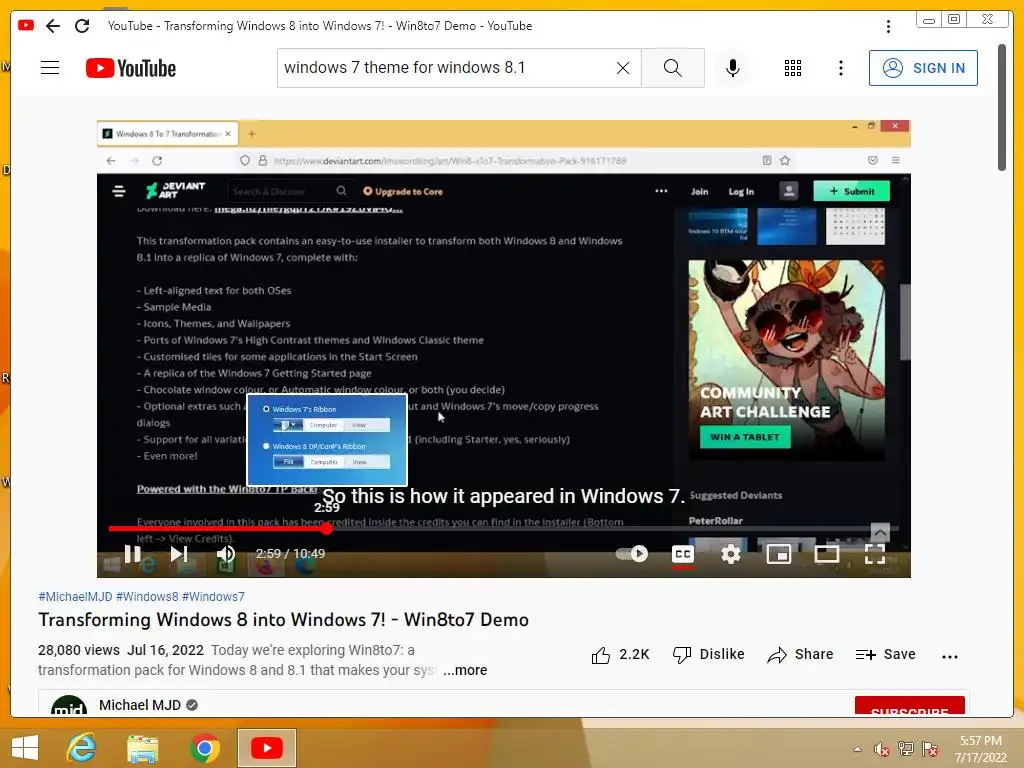
Task: Open YouTube settings vertical dots menu
Action: pyautogui.click(x=840, y=68)
